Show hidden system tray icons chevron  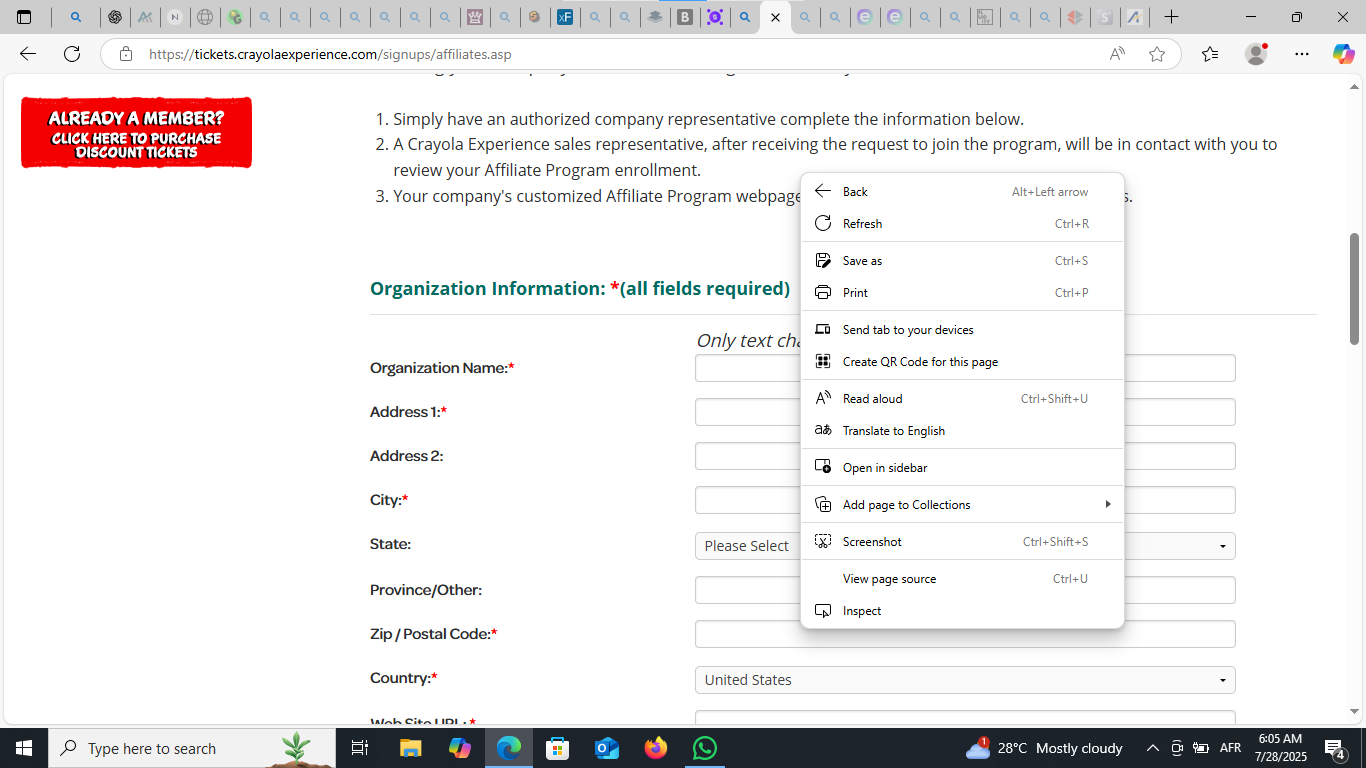pos(1152,748)
